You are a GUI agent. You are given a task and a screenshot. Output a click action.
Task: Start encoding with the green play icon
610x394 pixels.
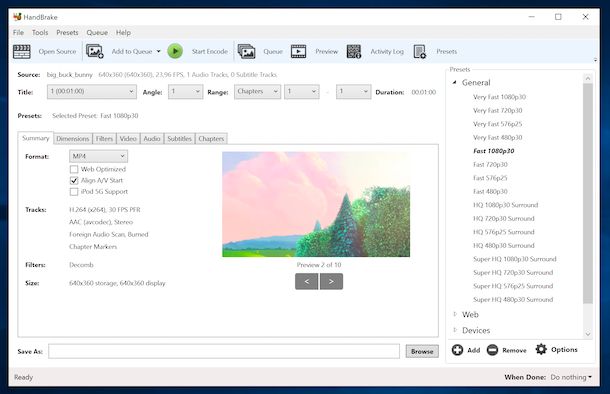click(x=175, y=51)
